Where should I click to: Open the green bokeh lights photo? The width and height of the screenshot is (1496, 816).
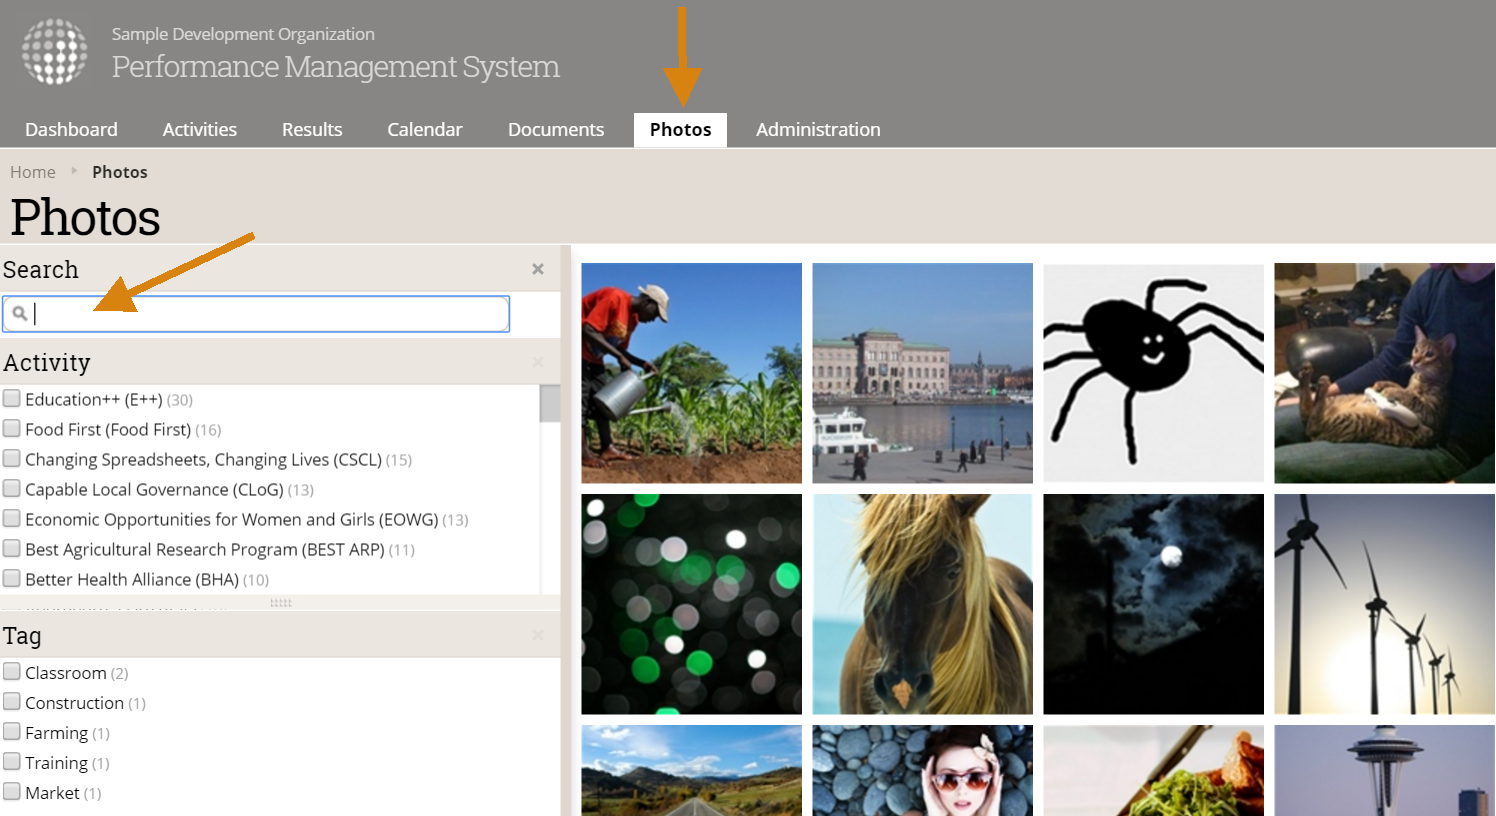pyautogui.click(x=692, y=604)
